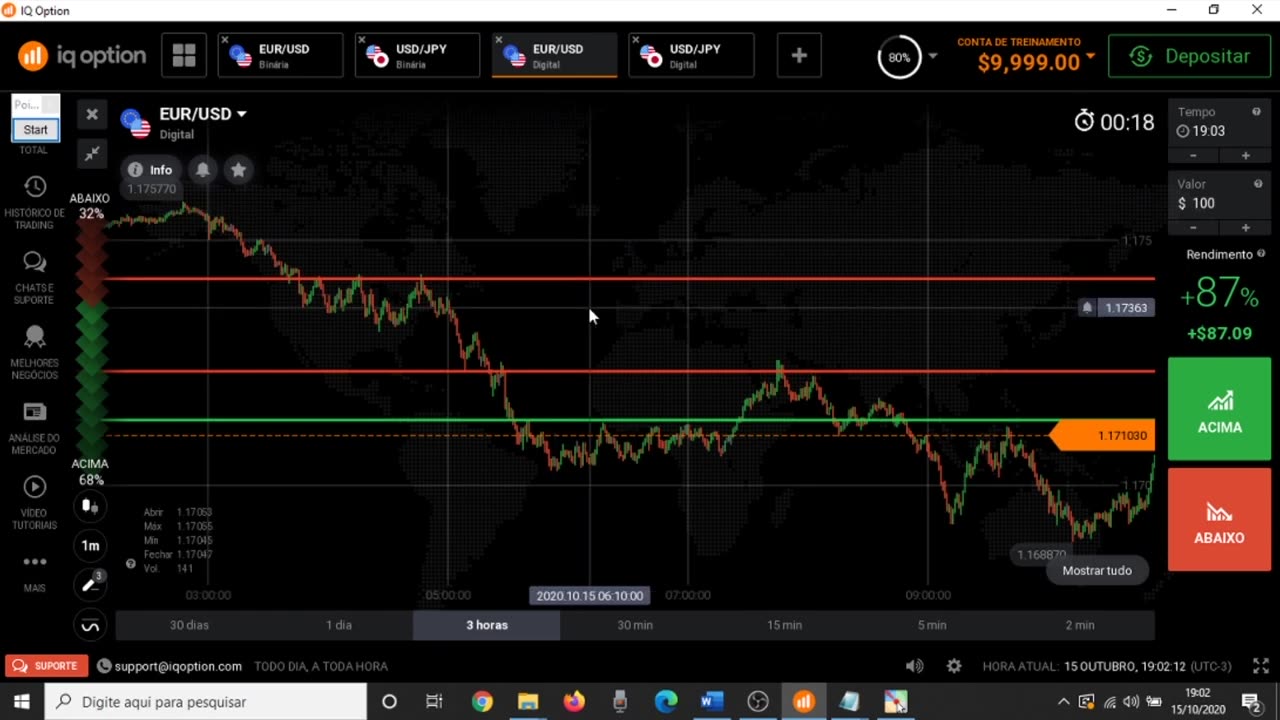Click the Suporte chat button
Image resolution: width=1280 pixels, height=720 pixels.
pyautogui.click(x=46, y=666)
